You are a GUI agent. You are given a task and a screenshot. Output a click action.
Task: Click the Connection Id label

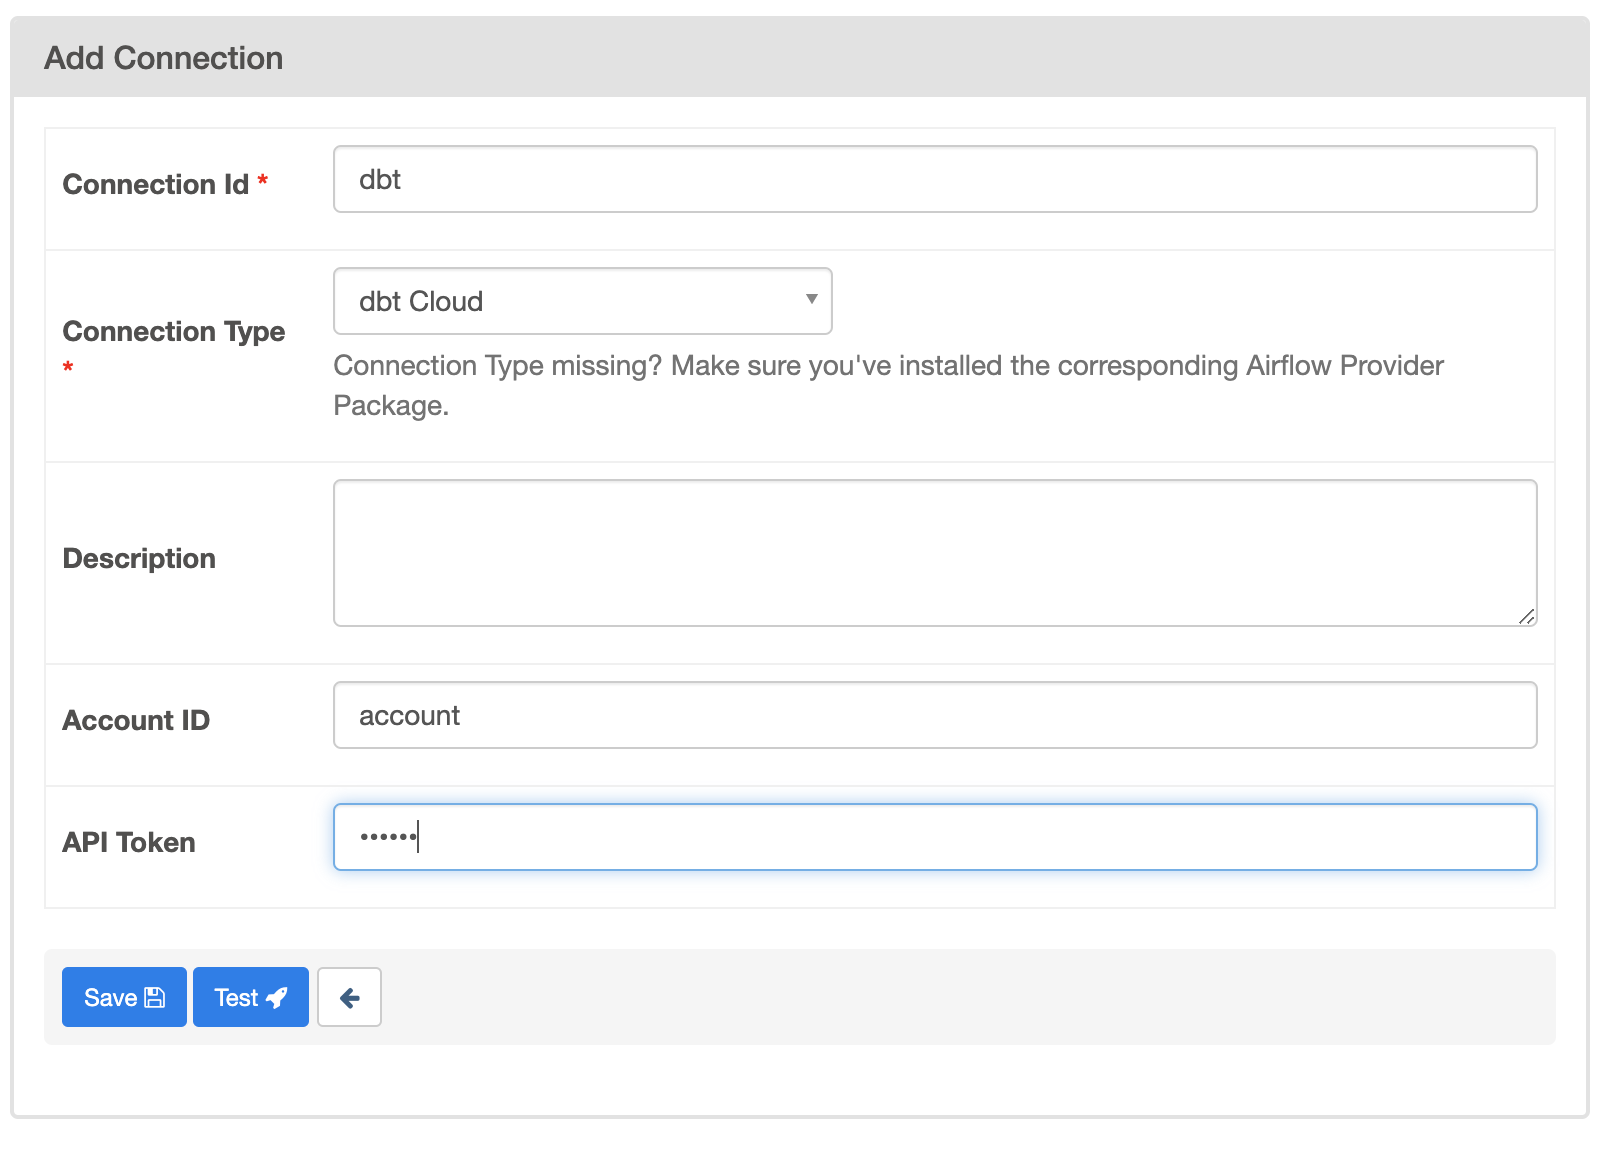point(155,184)
